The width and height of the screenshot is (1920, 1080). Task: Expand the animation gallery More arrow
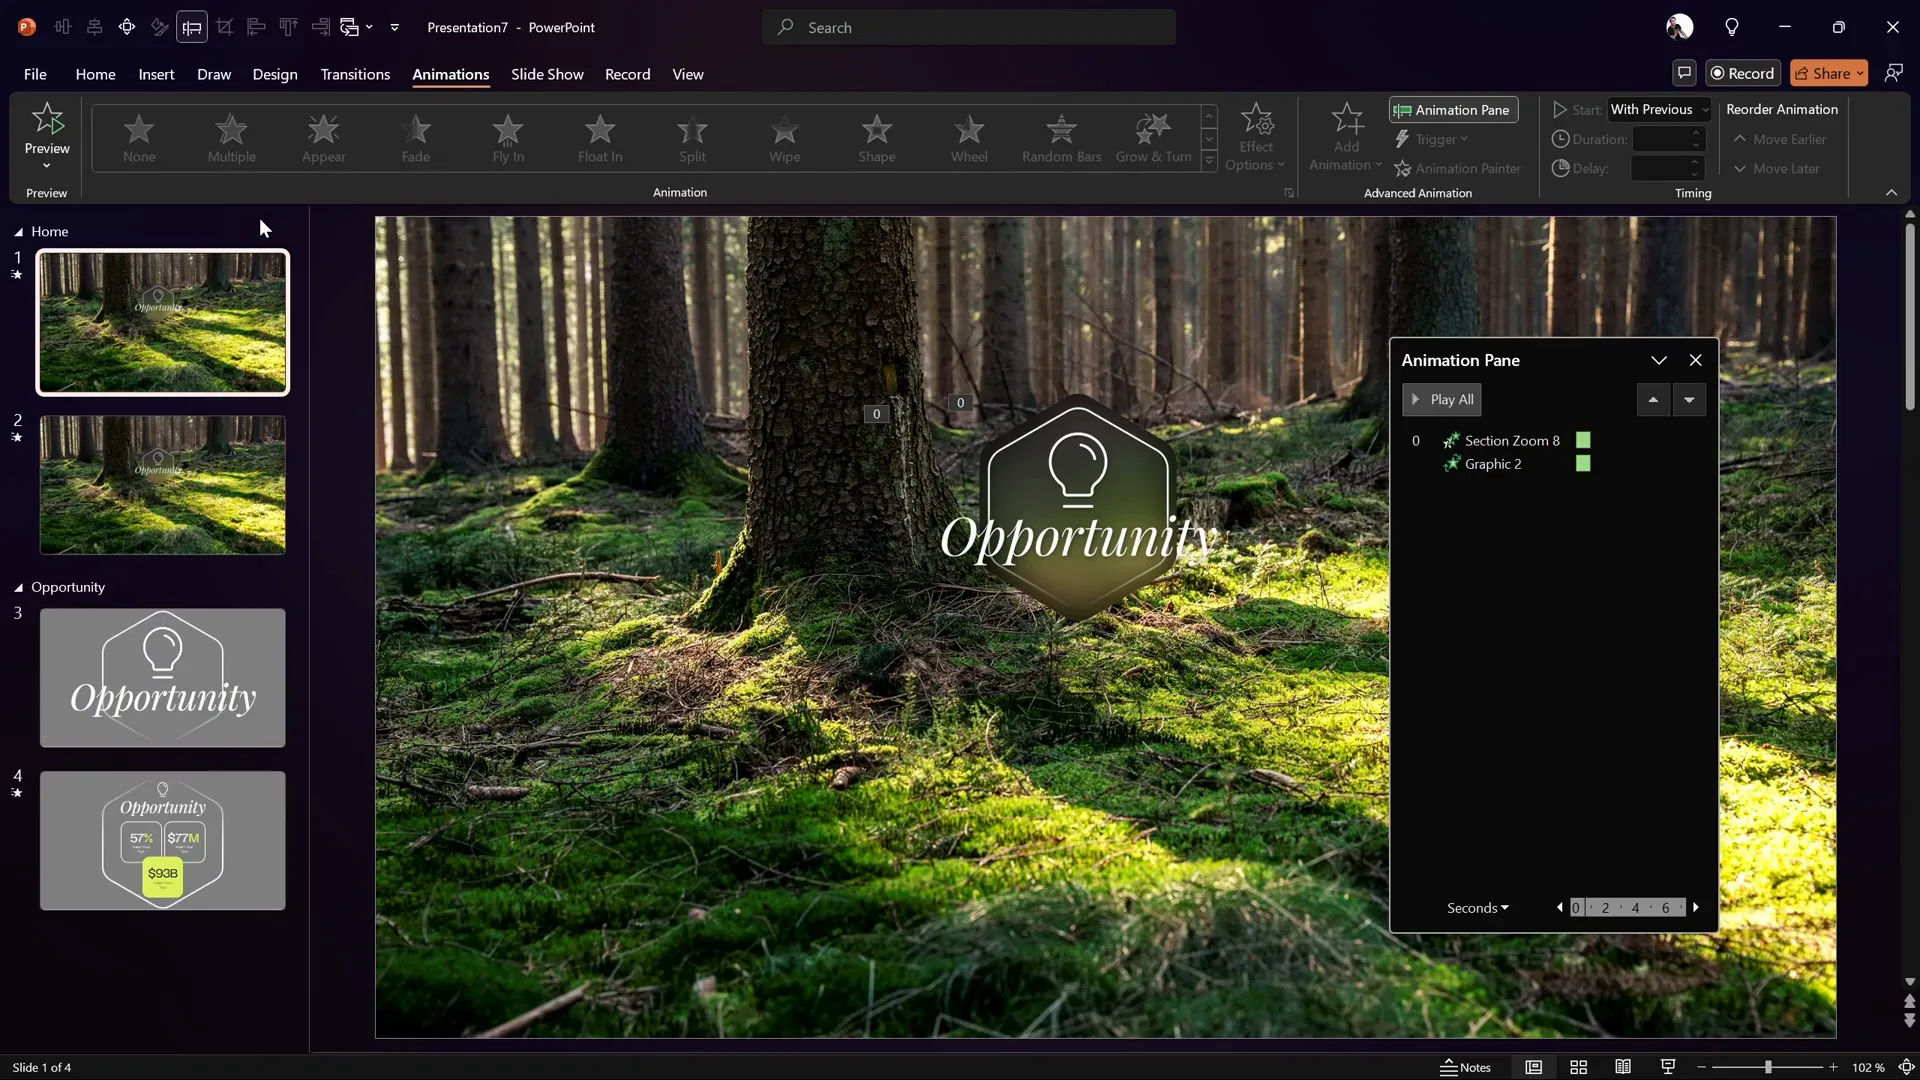pos(1209,160)
